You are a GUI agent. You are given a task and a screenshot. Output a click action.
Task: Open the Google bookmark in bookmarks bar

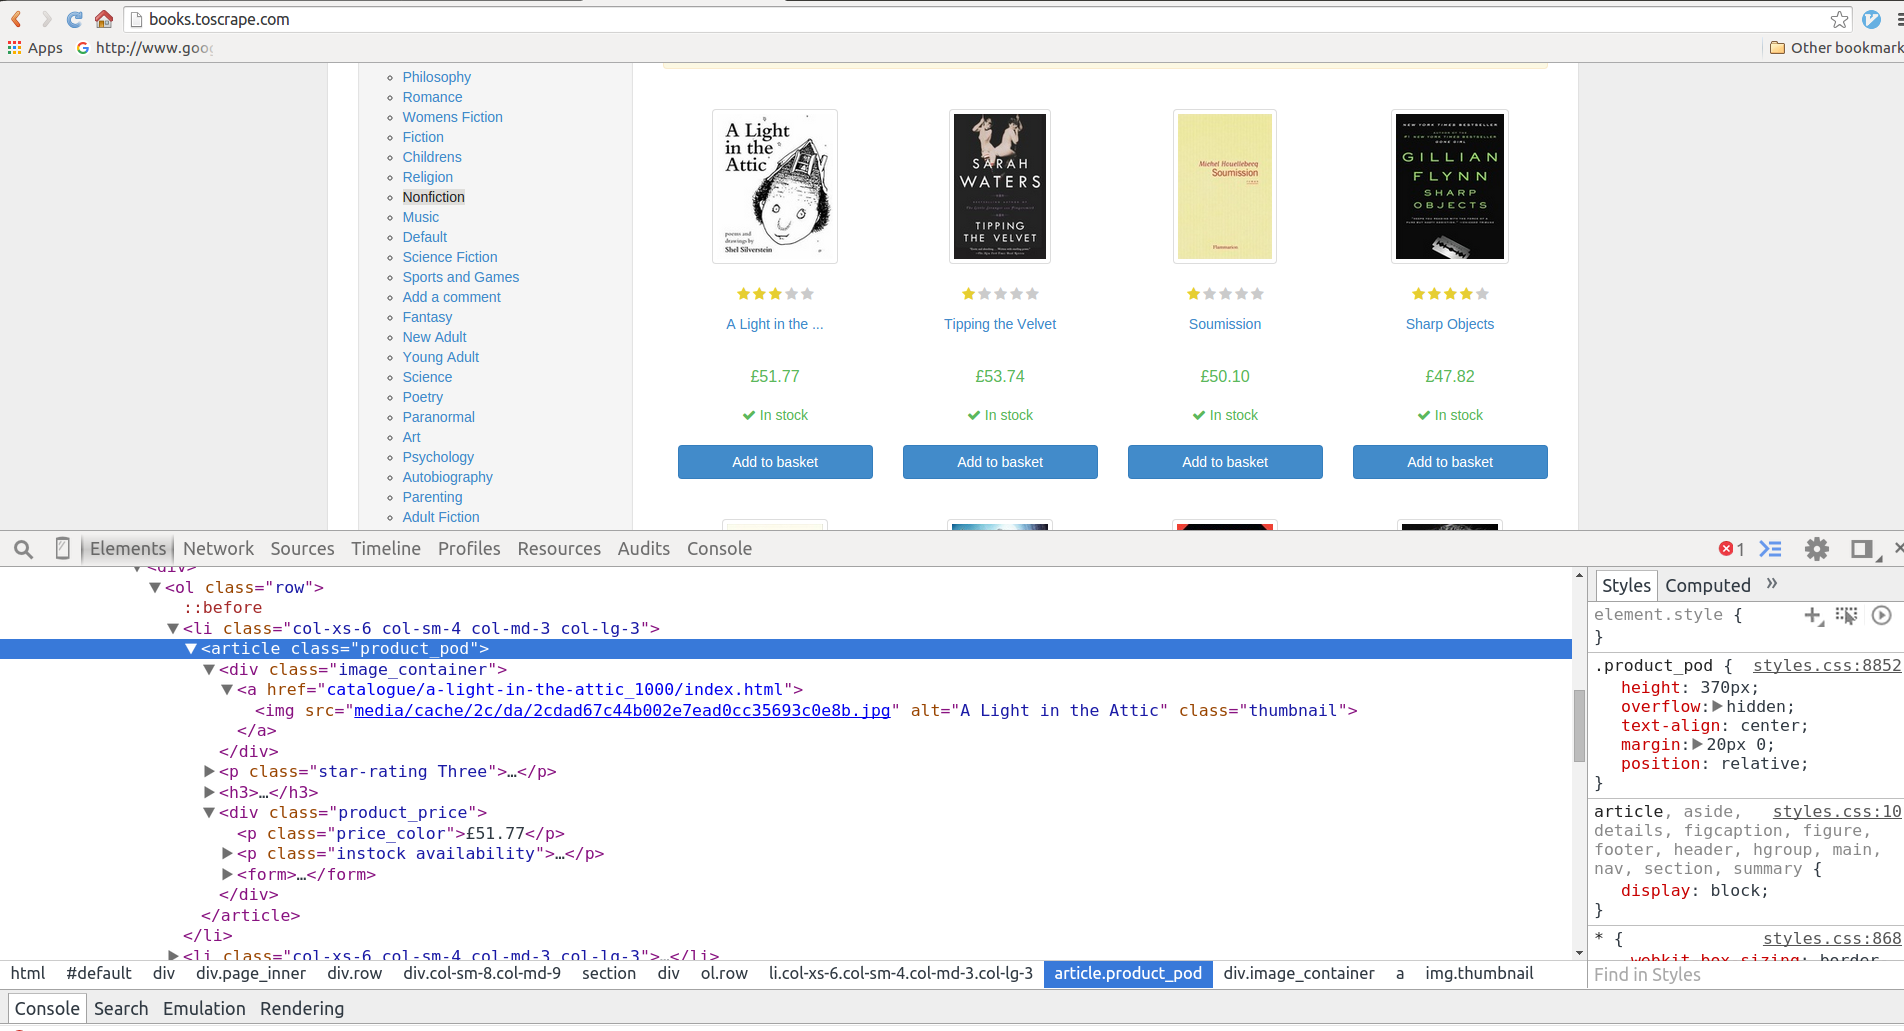pyautogui.click(x=145, y=48)
